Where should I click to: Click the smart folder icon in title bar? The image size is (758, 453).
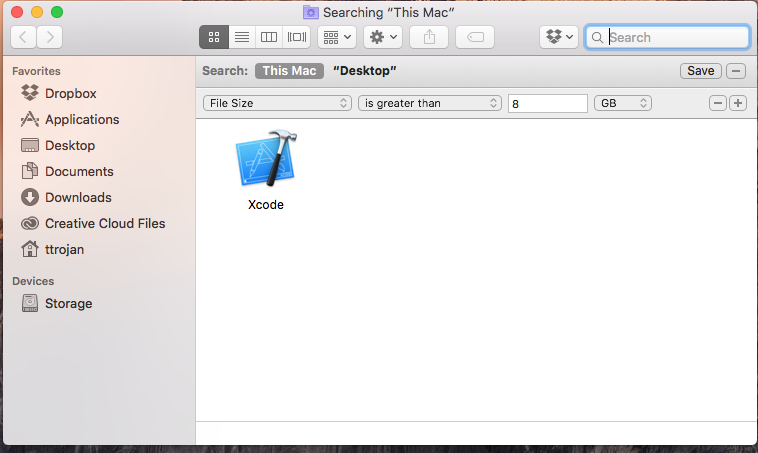click(x=310, y=12)
